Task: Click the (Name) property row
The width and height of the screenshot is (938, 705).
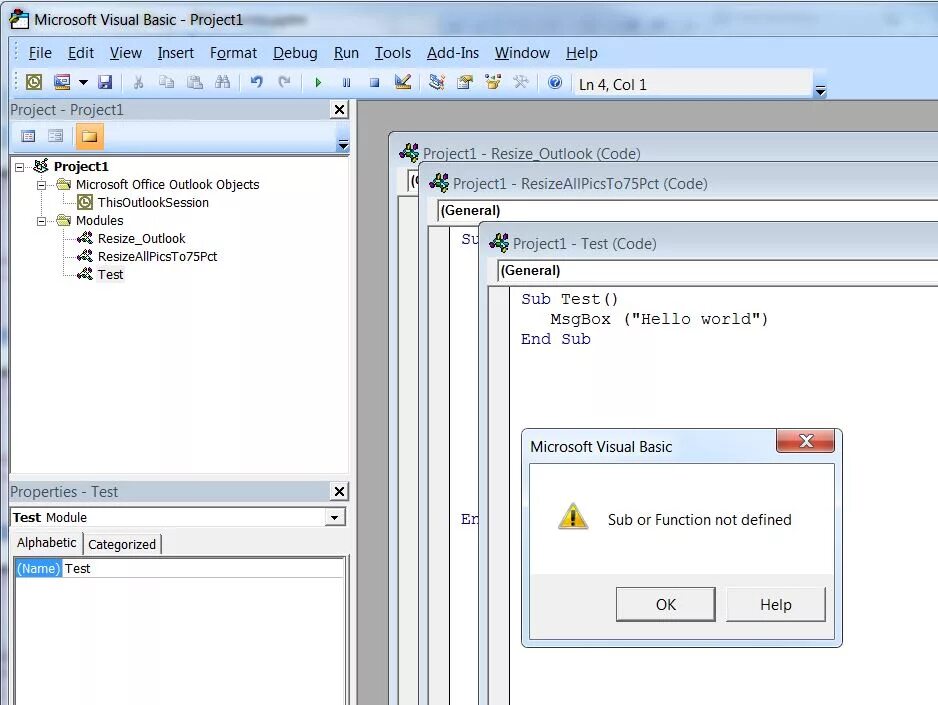Action: point(179,569)
